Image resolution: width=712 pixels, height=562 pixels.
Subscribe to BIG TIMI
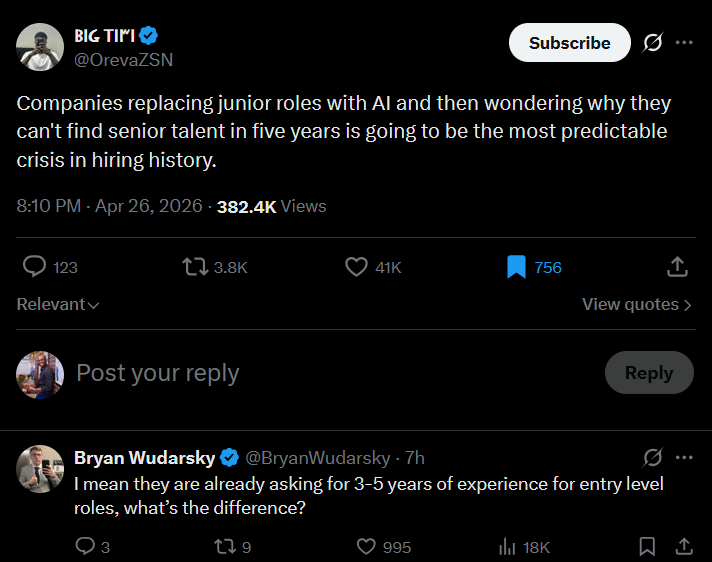pyautogui.click(x=569, y=43)
